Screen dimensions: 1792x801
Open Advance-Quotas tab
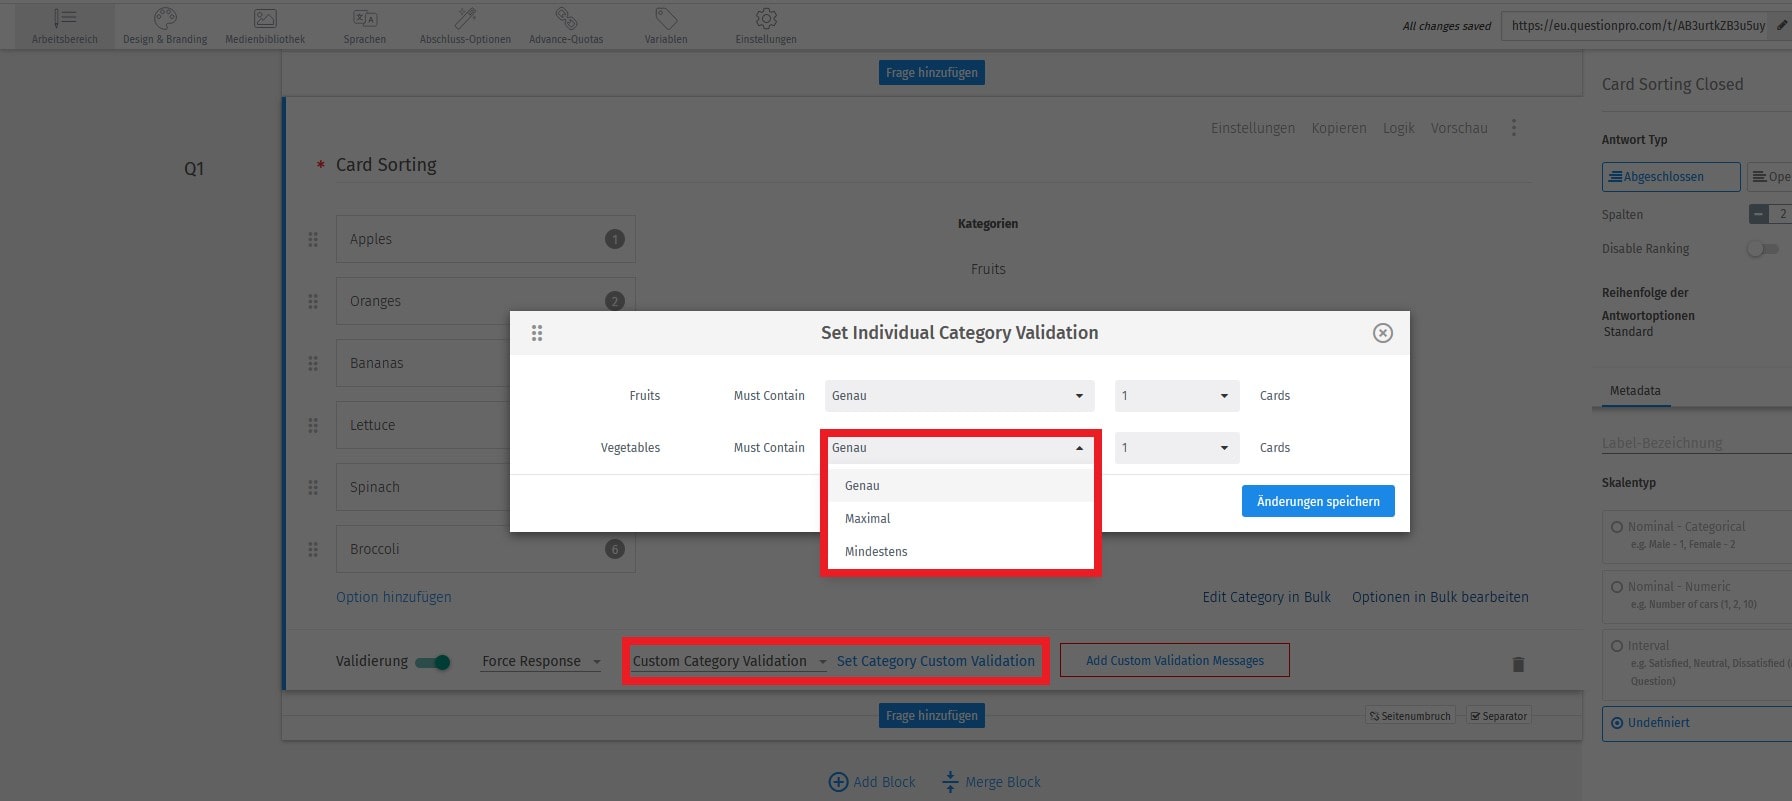point(566,26)
